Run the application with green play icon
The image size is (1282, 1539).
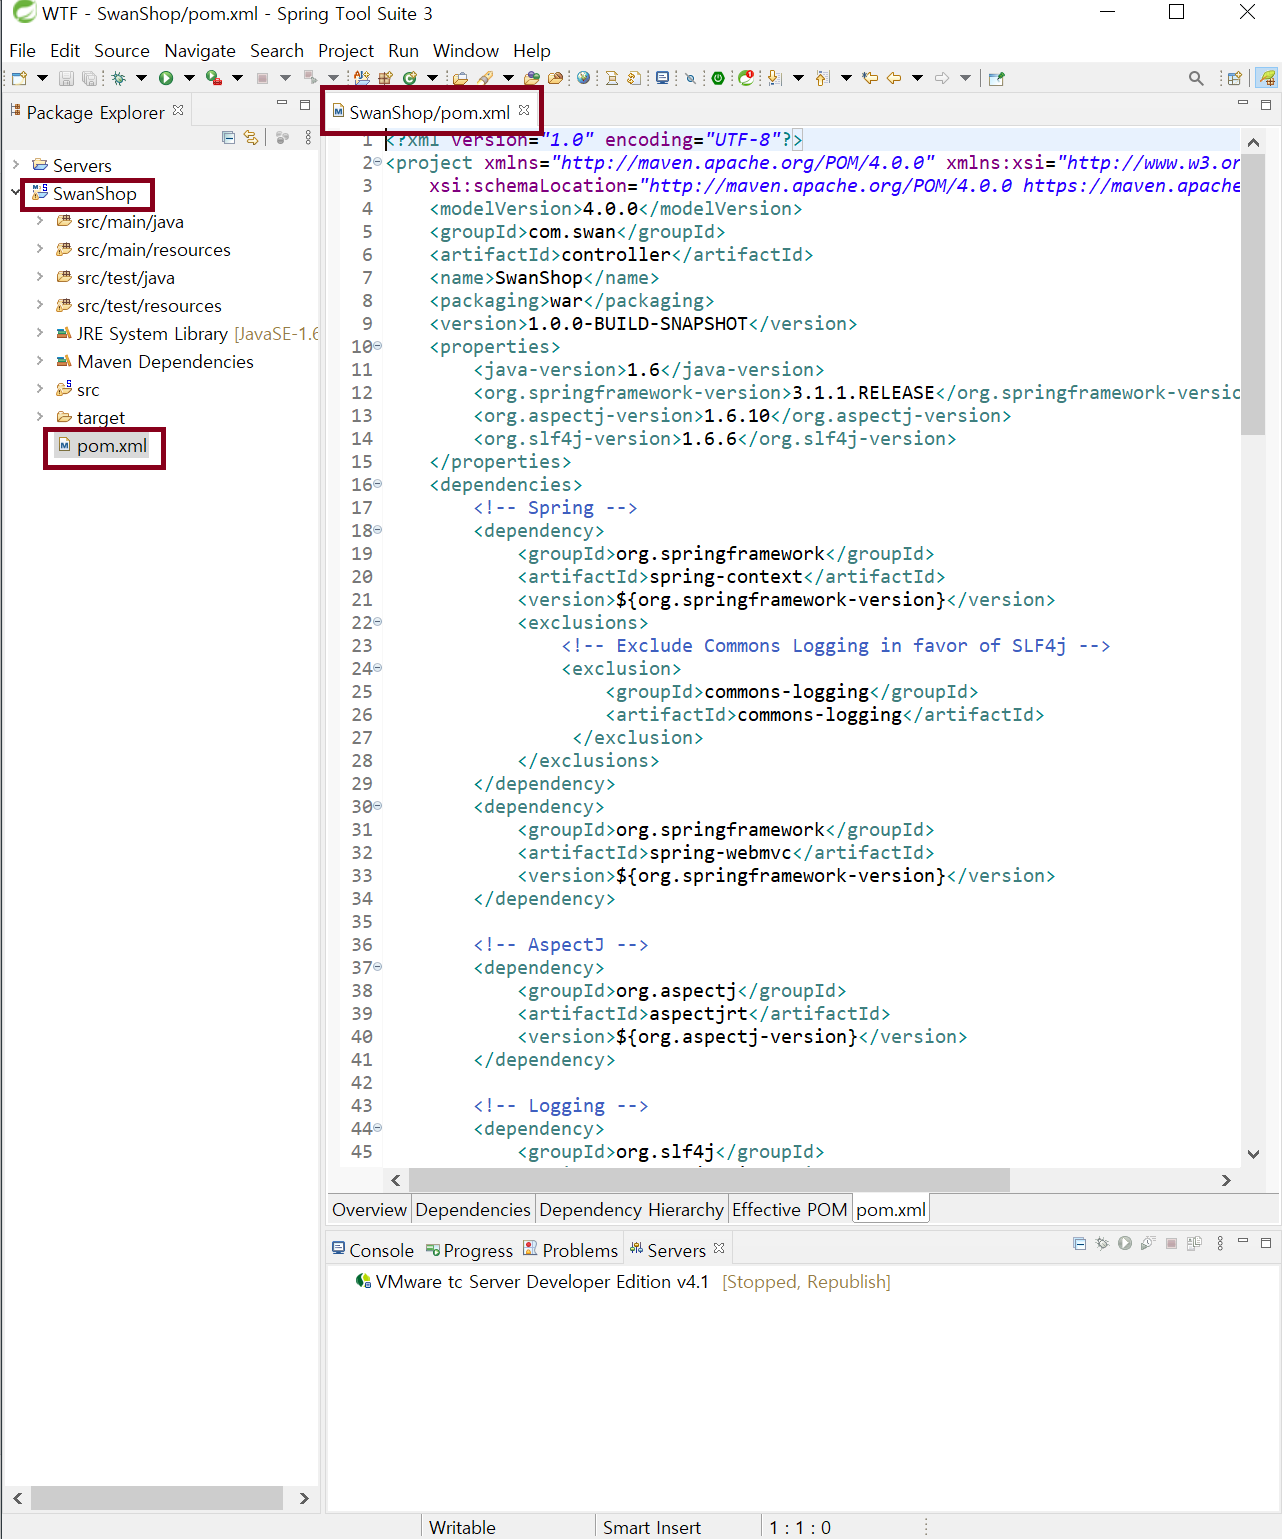pos(166,78)
